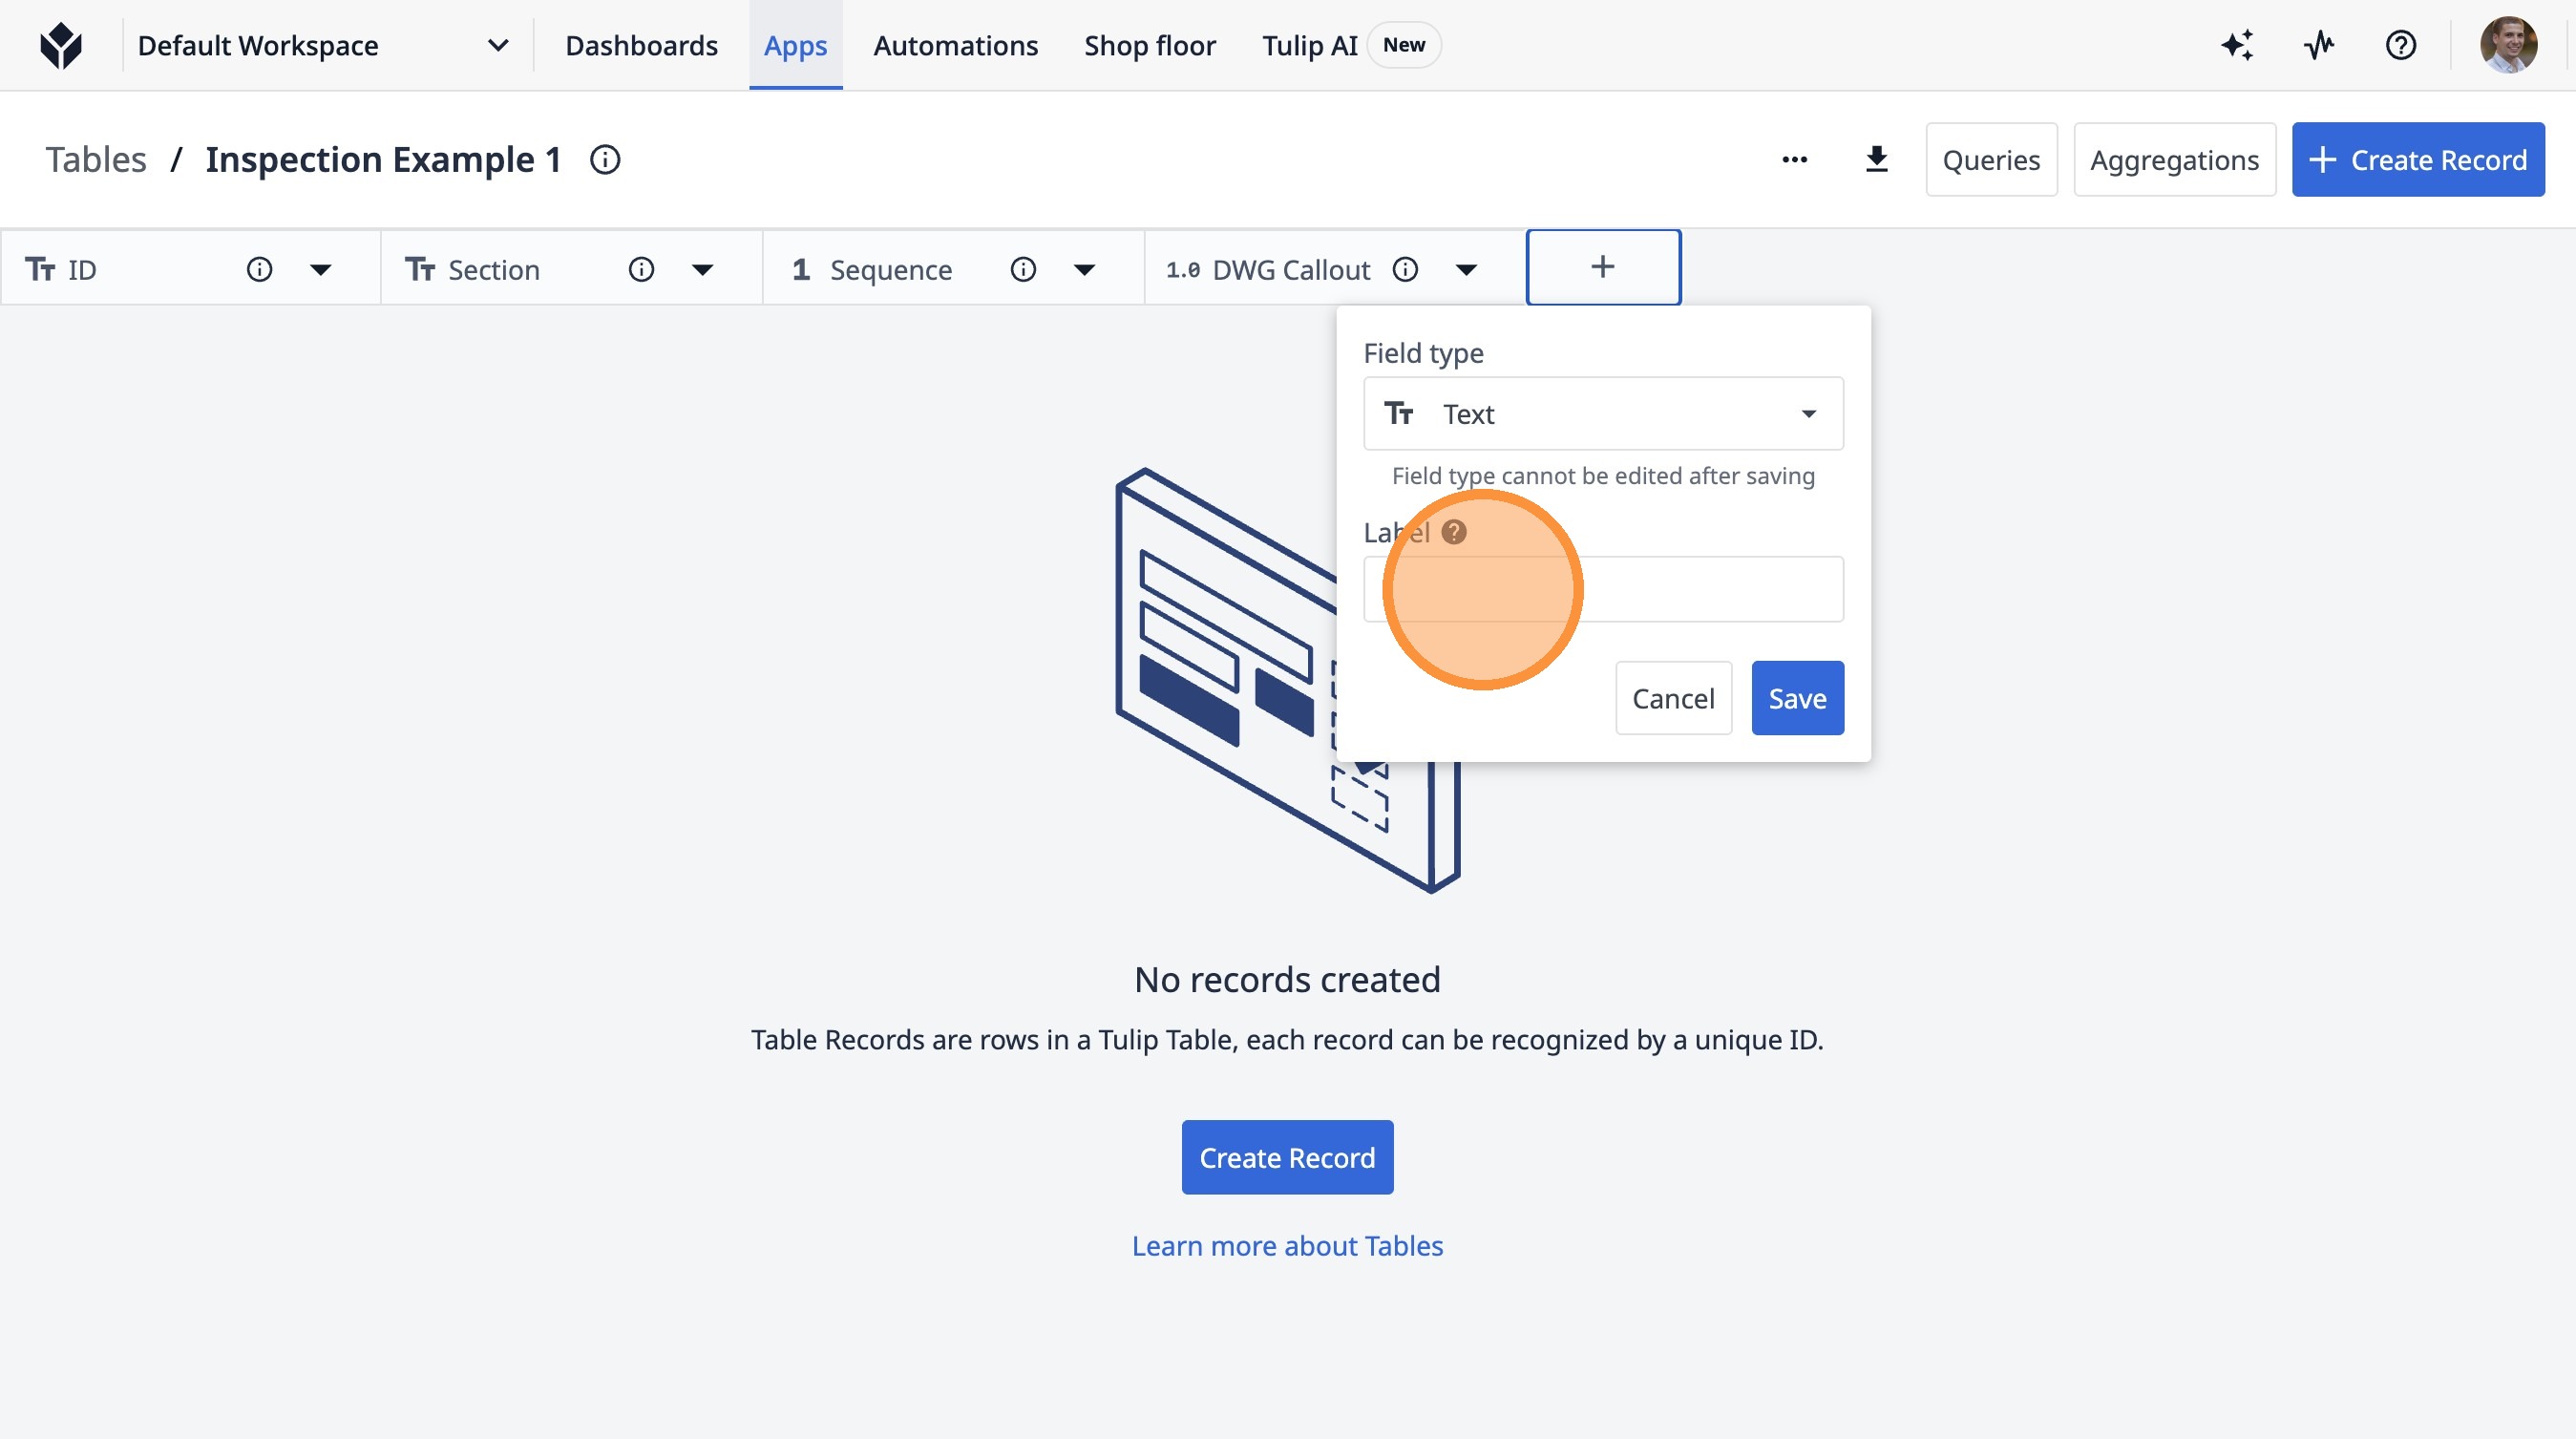The width and height of the screenshot is (2576, 1439).
Task: Expand the Field type Text dropdown
Action: (x=1602, y=414)
